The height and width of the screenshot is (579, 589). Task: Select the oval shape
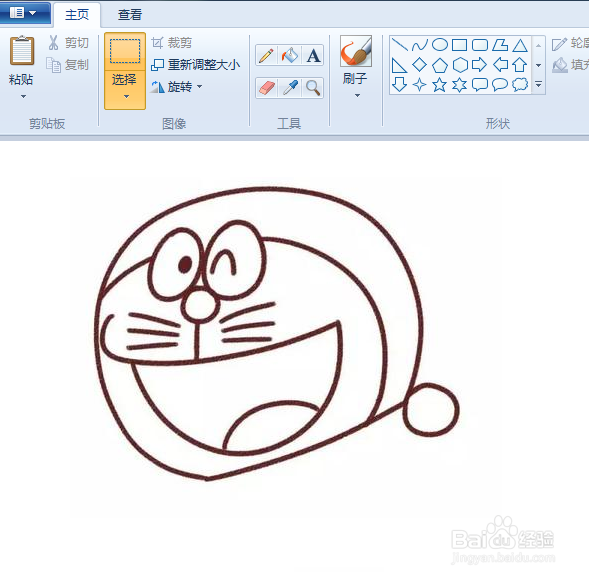click(439, 45)
